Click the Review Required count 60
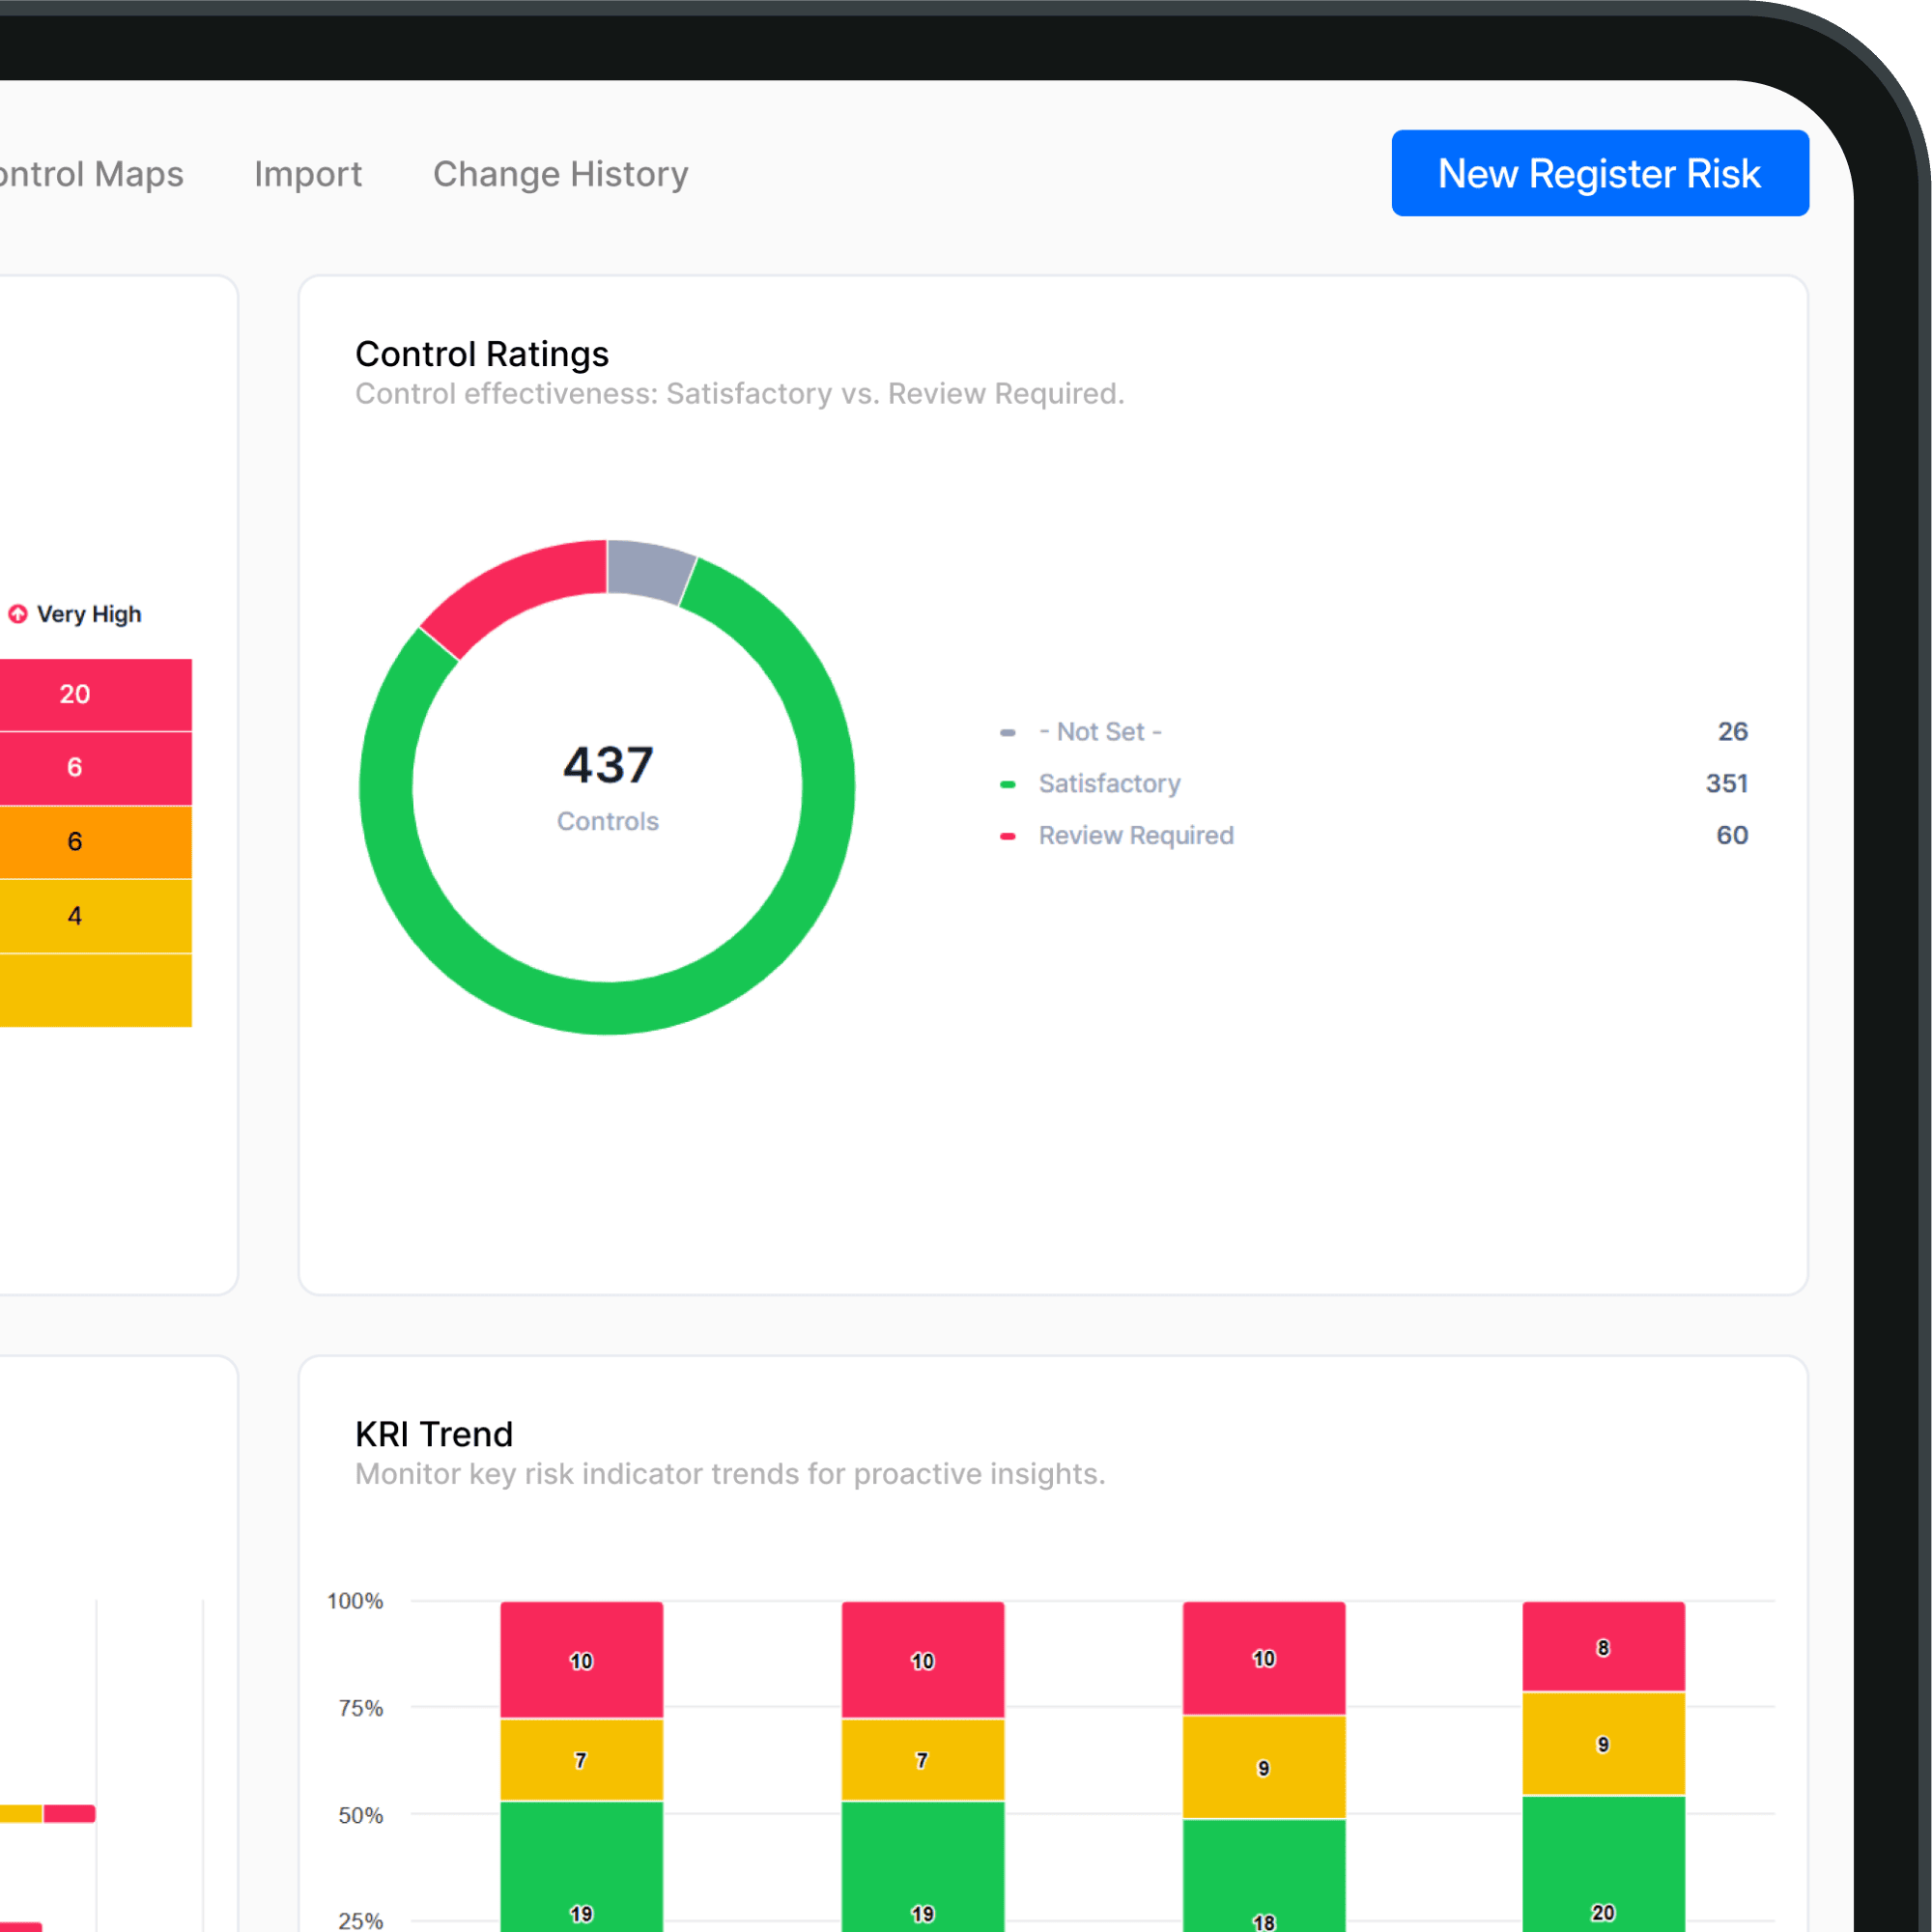 coord(1733,836)
